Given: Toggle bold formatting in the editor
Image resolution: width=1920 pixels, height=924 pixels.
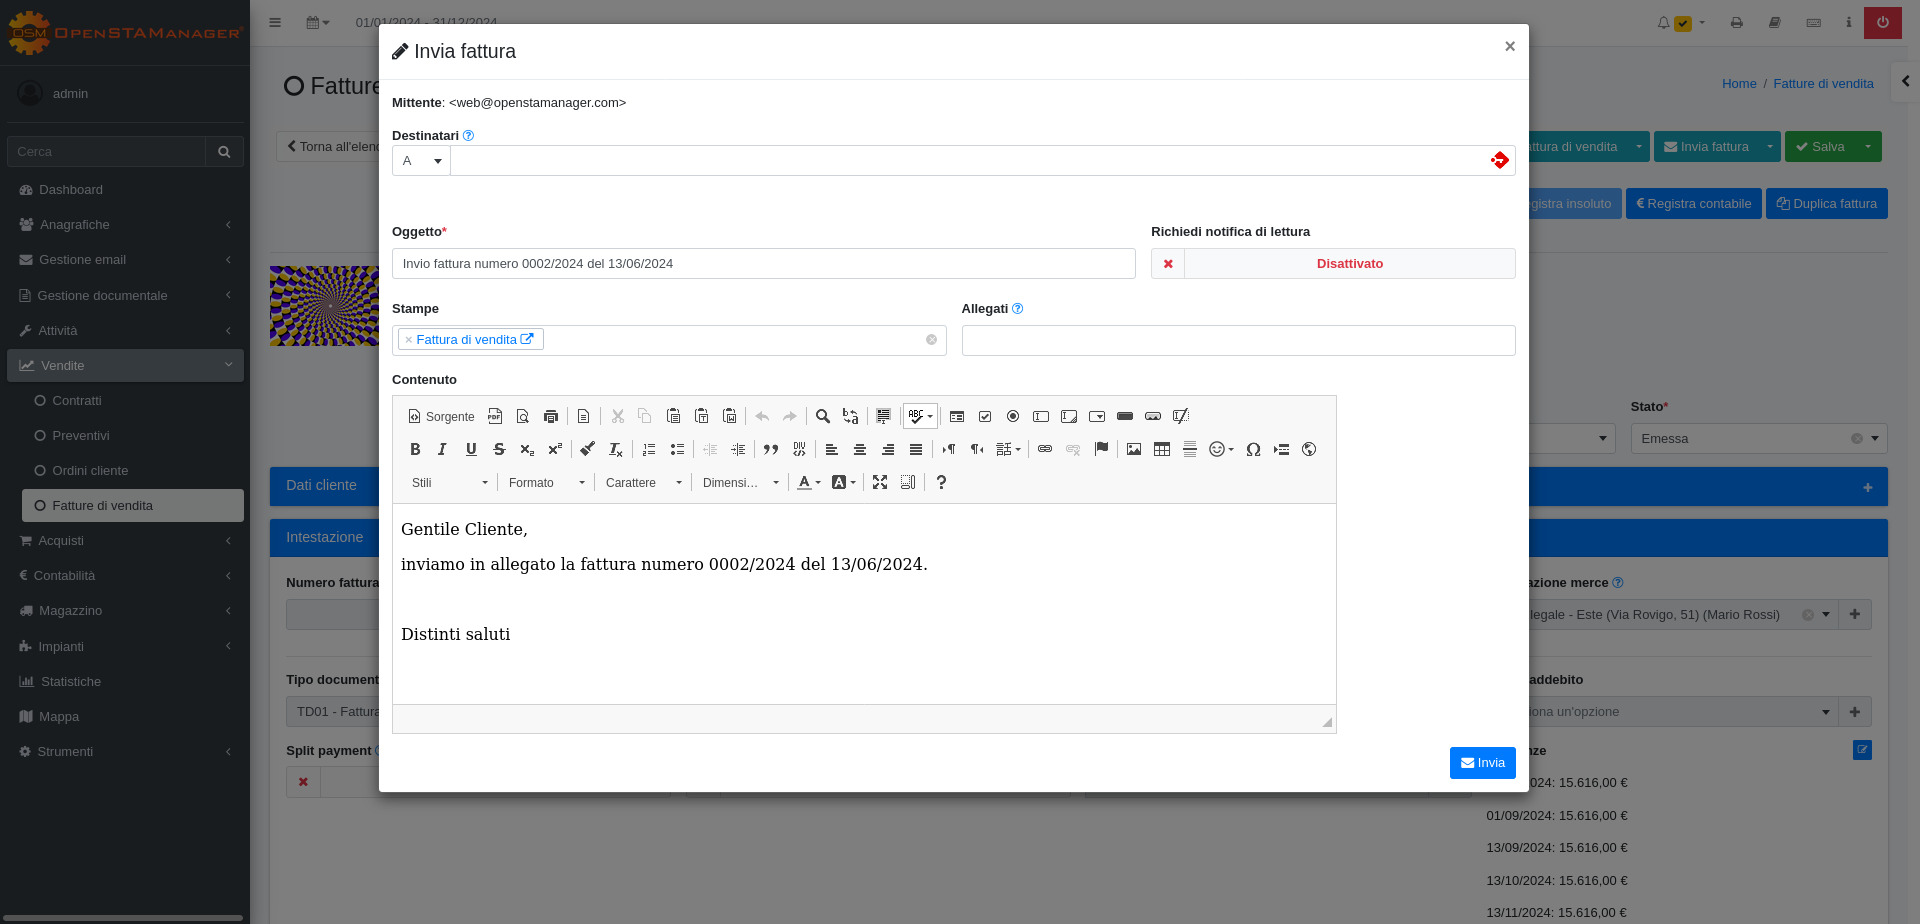Looking at the screenshot, I should pyautogui.click(x=415, y=450).
